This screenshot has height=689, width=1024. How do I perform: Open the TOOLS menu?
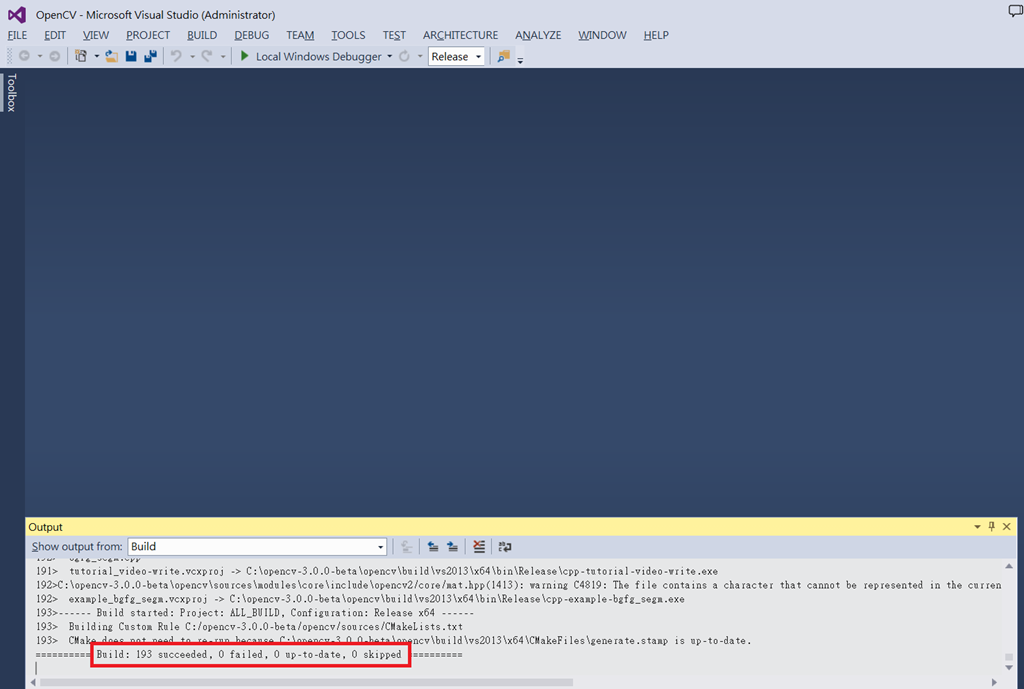348,35
